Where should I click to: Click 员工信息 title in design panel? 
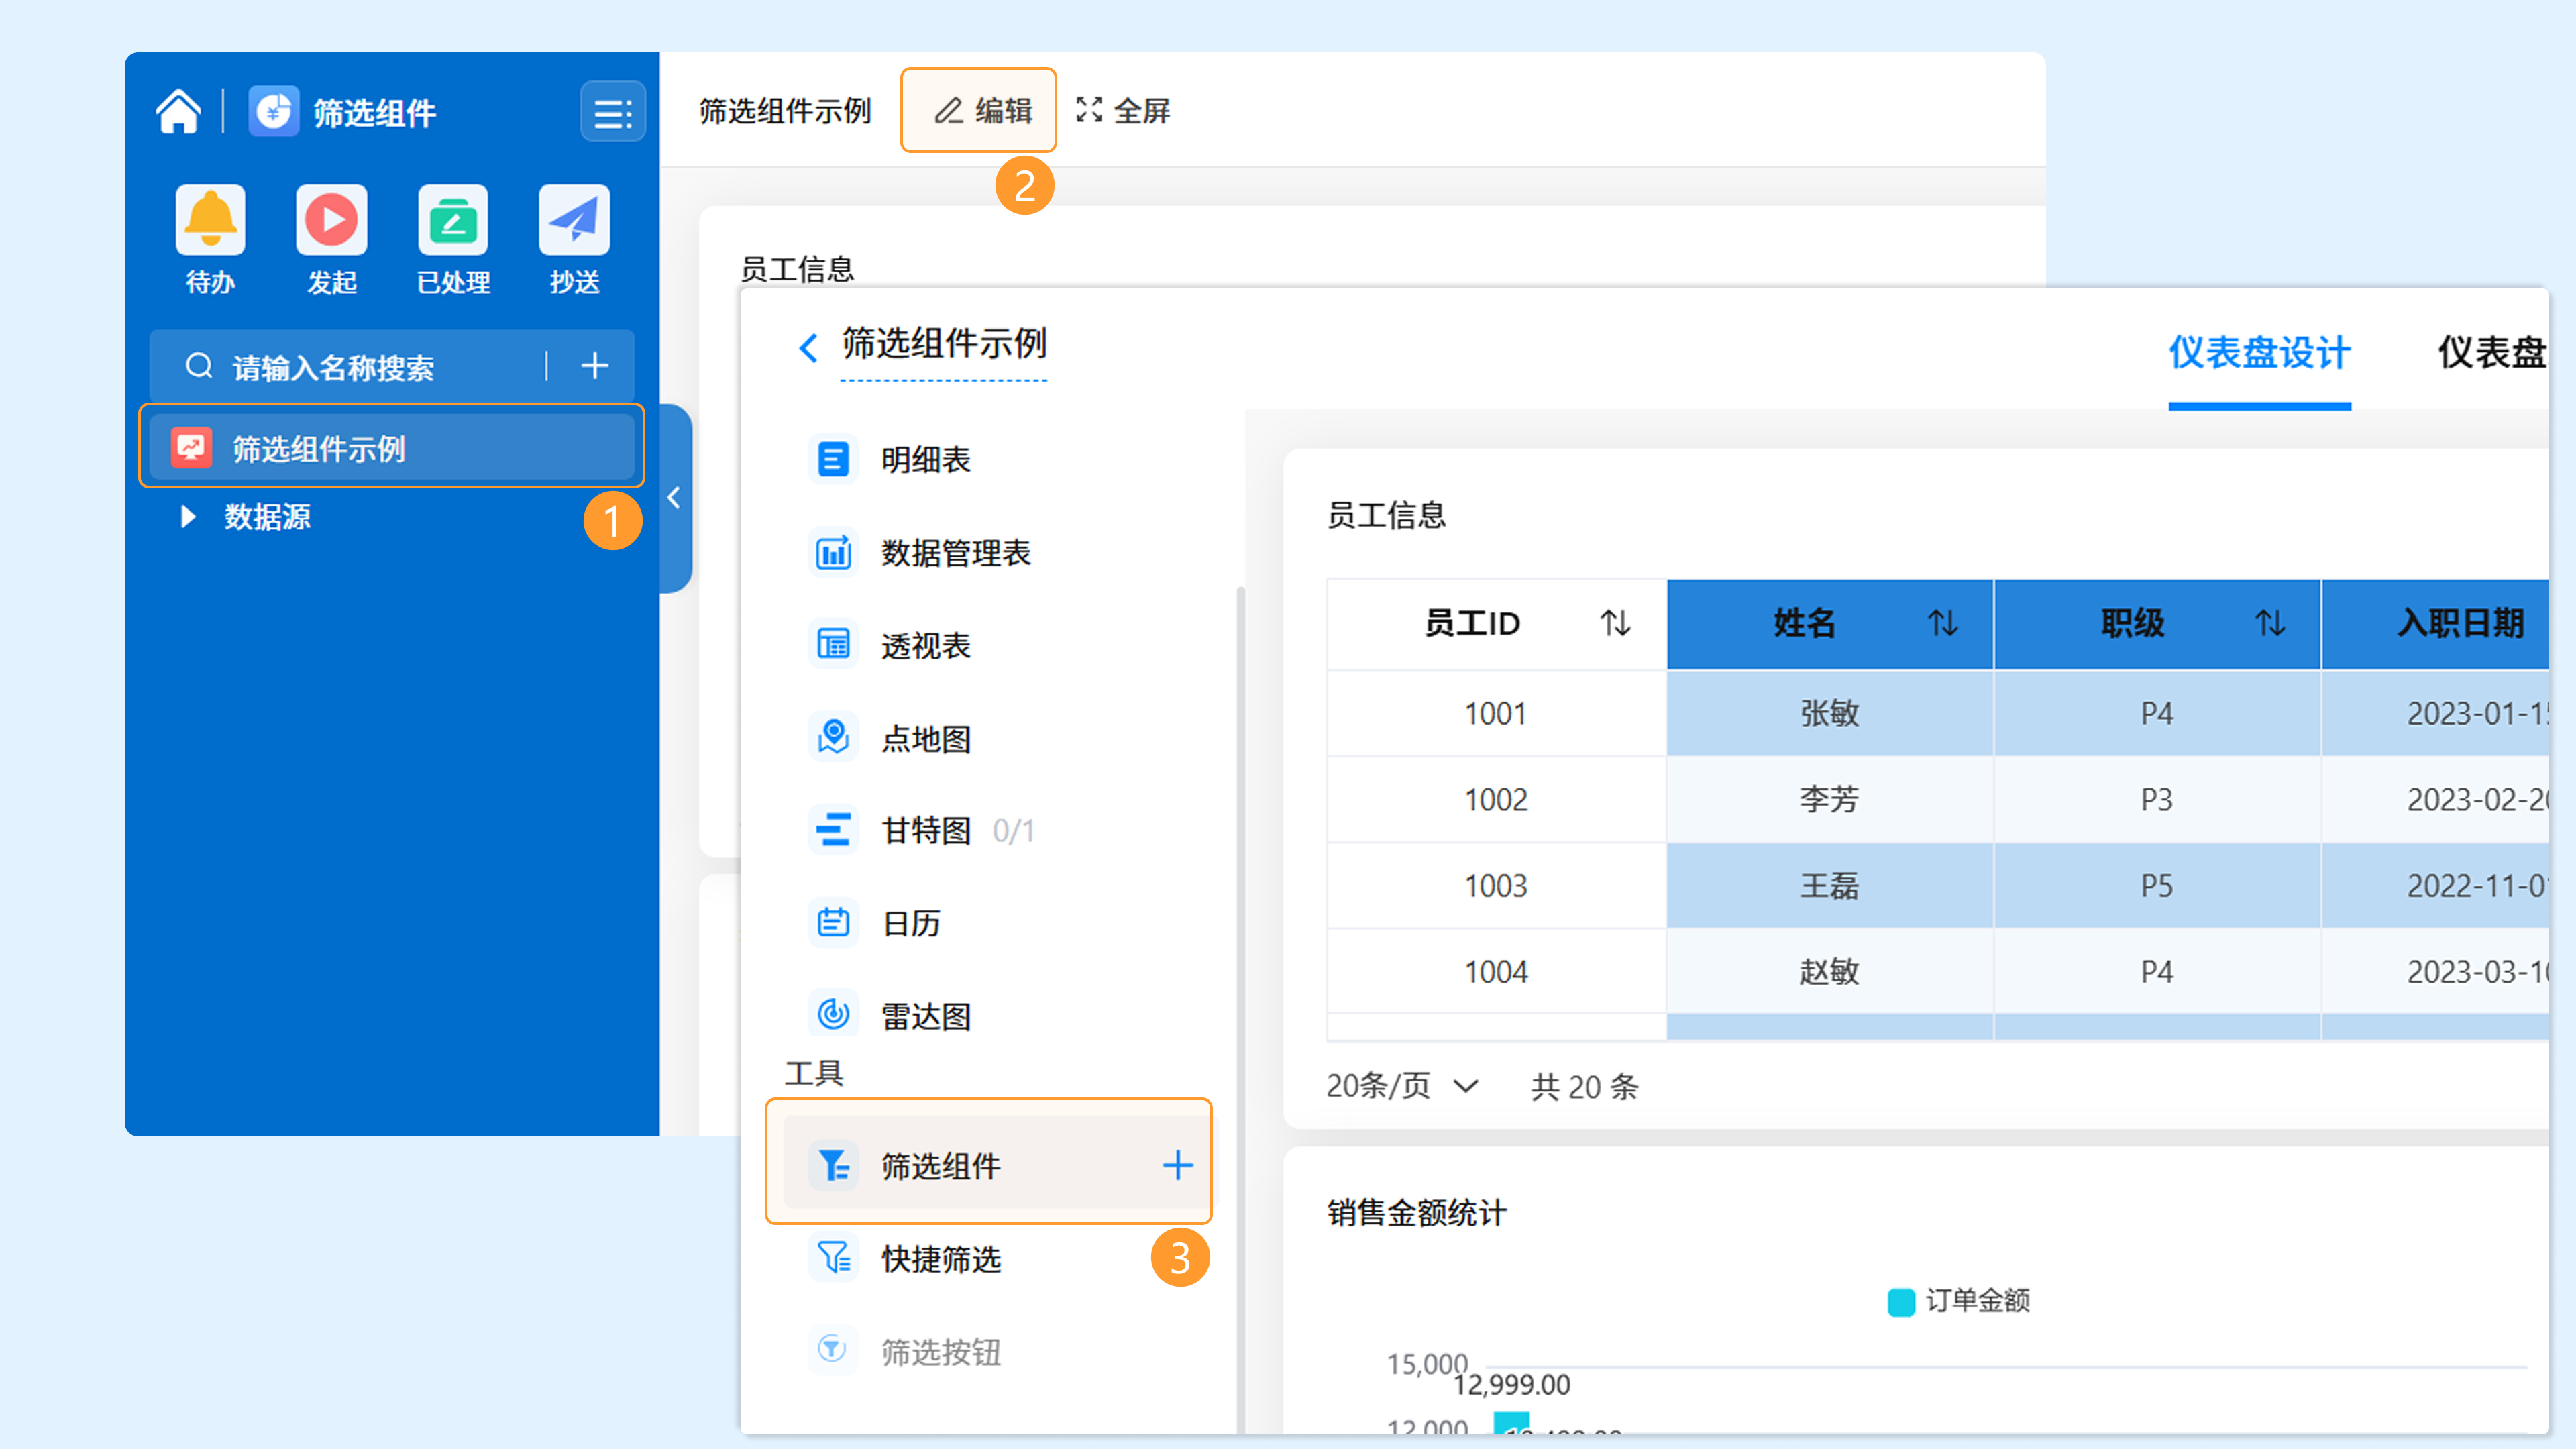pos(1386,515)
